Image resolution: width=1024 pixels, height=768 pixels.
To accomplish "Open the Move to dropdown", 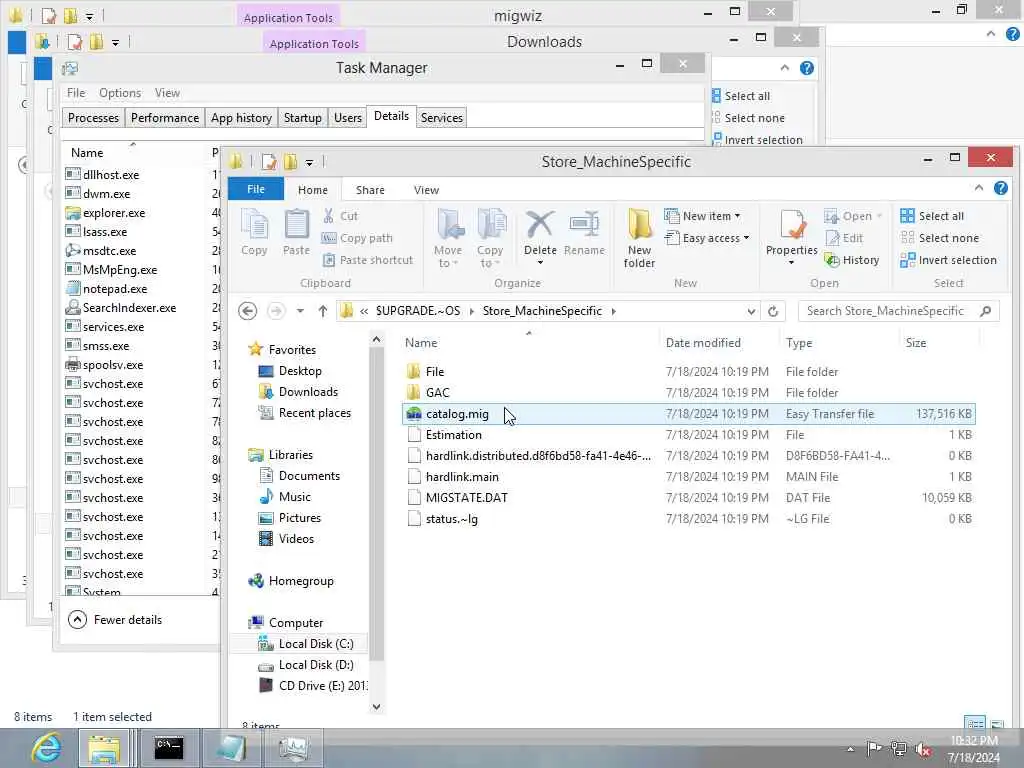I will 448,238.
